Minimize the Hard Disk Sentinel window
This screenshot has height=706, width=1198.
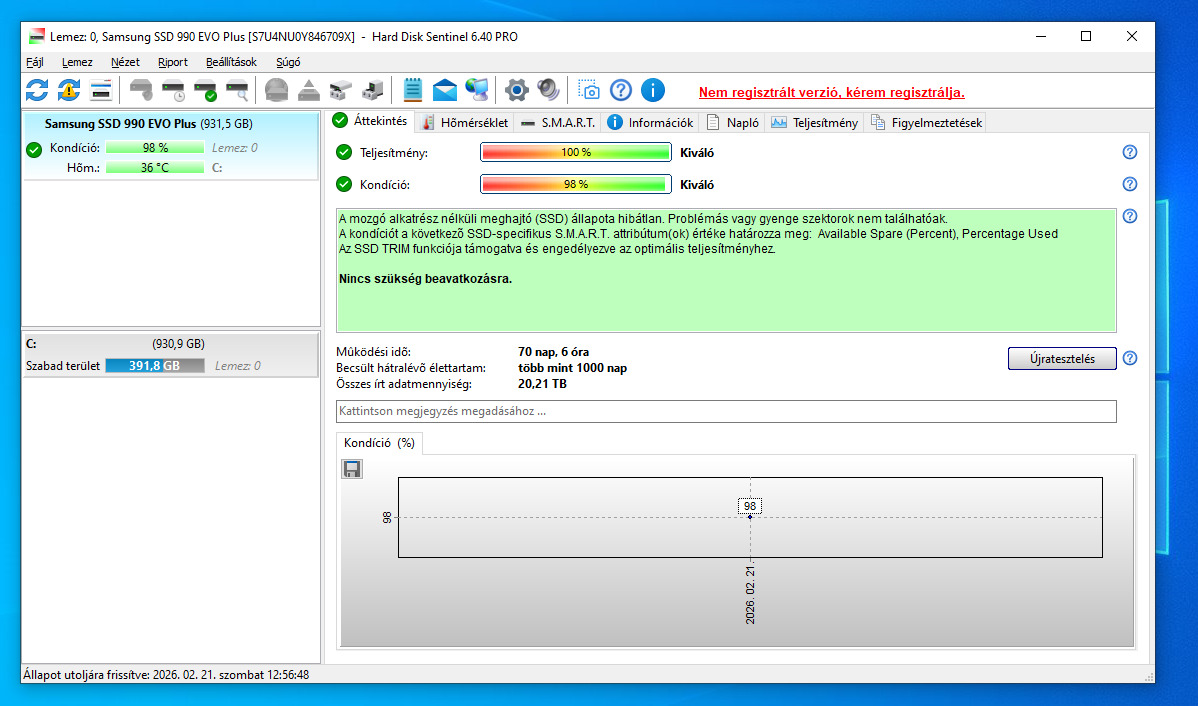[1041, 36]
